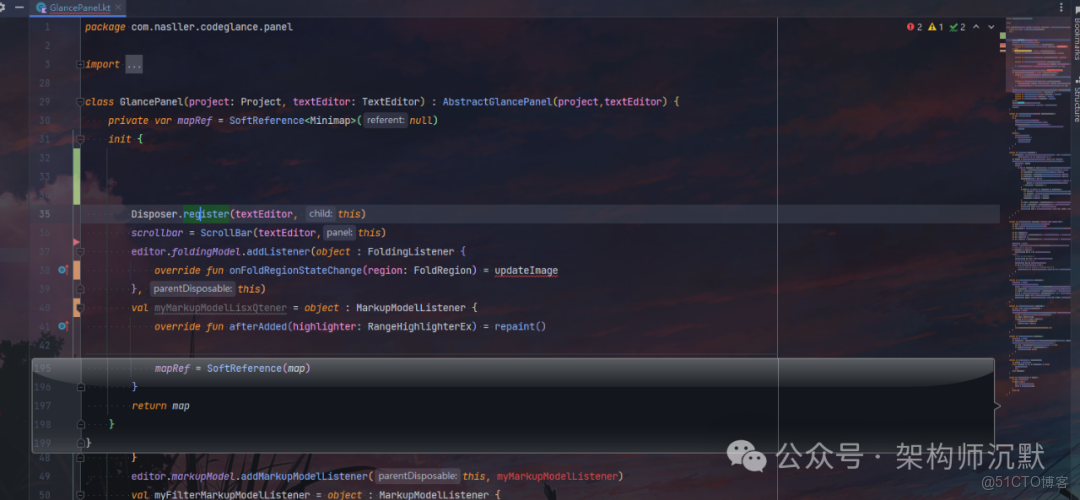Click the yellow warnings count indicator
Viewport: 1080px width, 500px height.
935,27
